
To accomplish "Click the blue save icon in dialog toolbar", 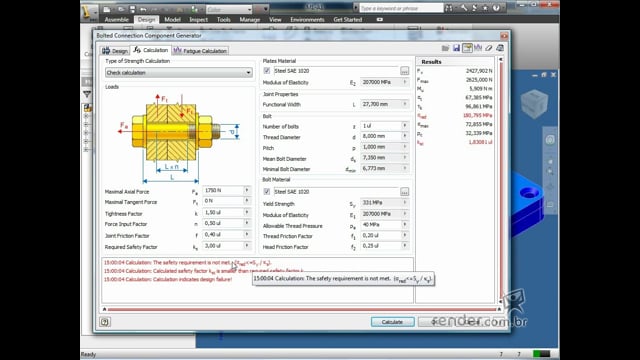I will (456, 48).
